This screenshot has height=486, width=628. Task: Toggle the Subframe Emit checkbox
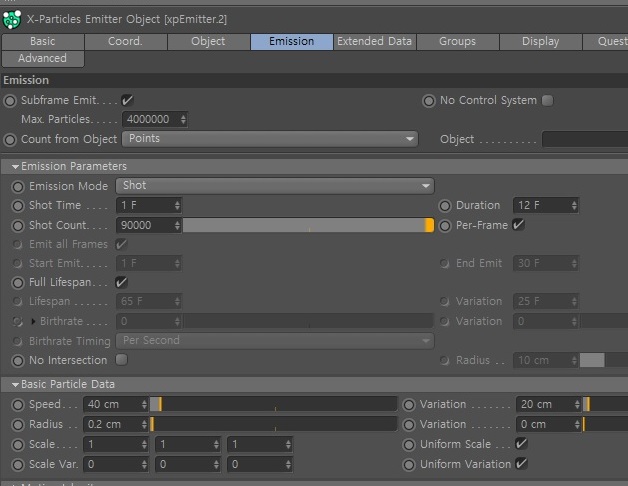[128, 100]
